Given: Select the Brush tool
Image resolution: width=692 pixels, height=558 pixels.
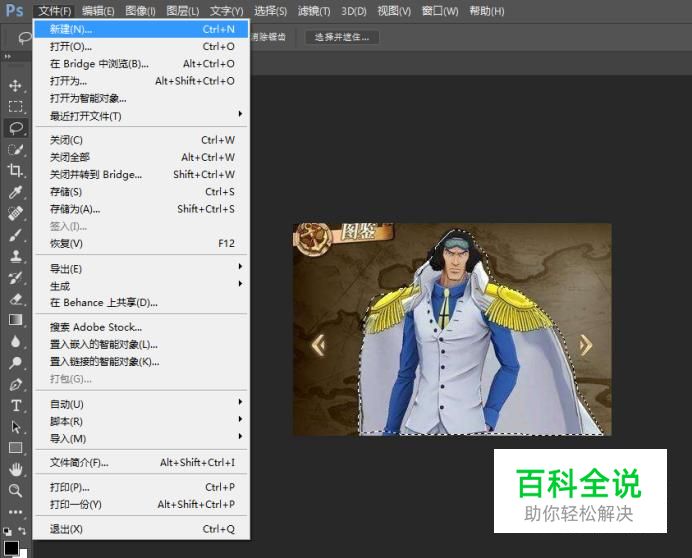Looking at the screenshot, I should coord(15,235).
